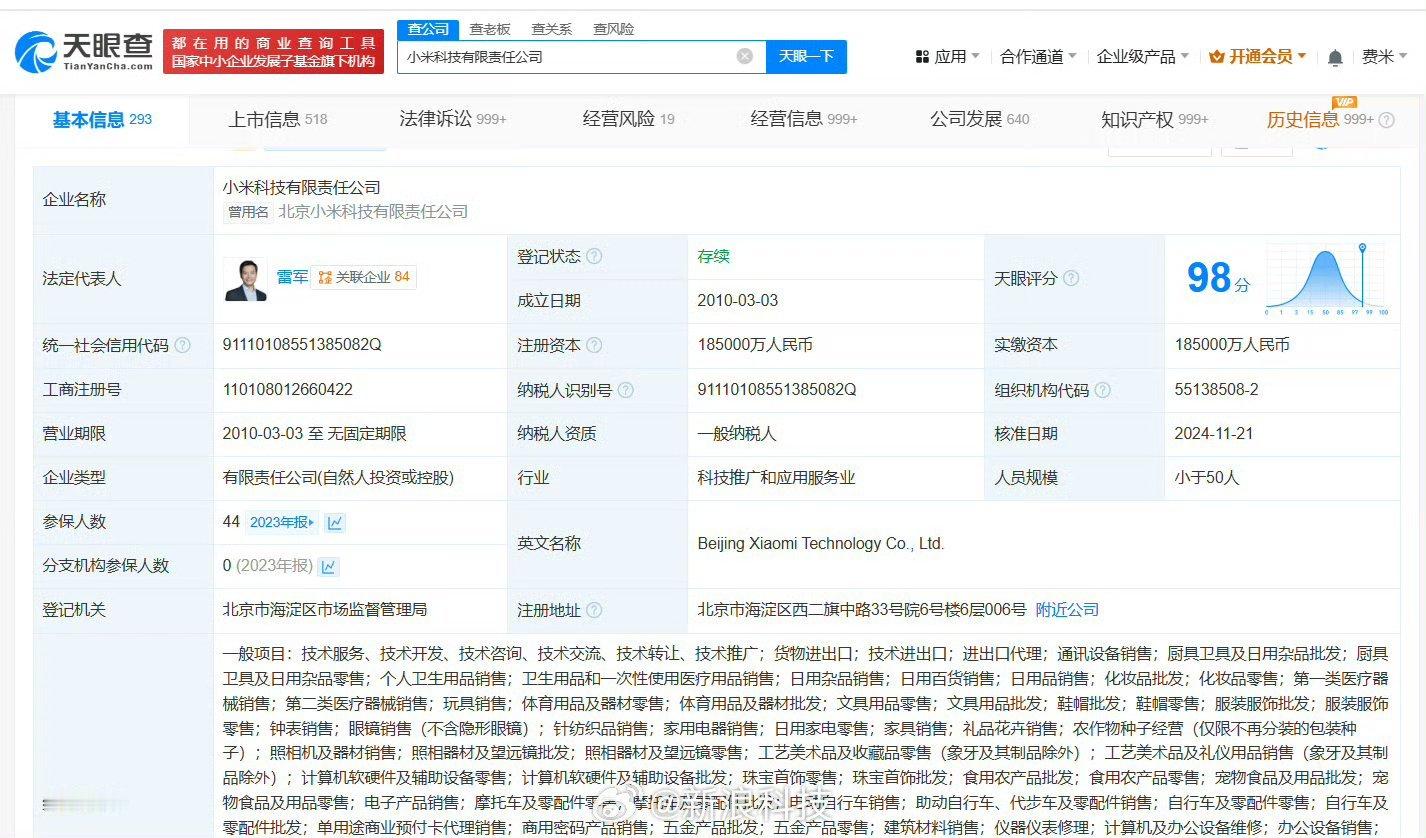
Task: Click the help icon next to 天眼评分
Action: [x=1071, y=278]
